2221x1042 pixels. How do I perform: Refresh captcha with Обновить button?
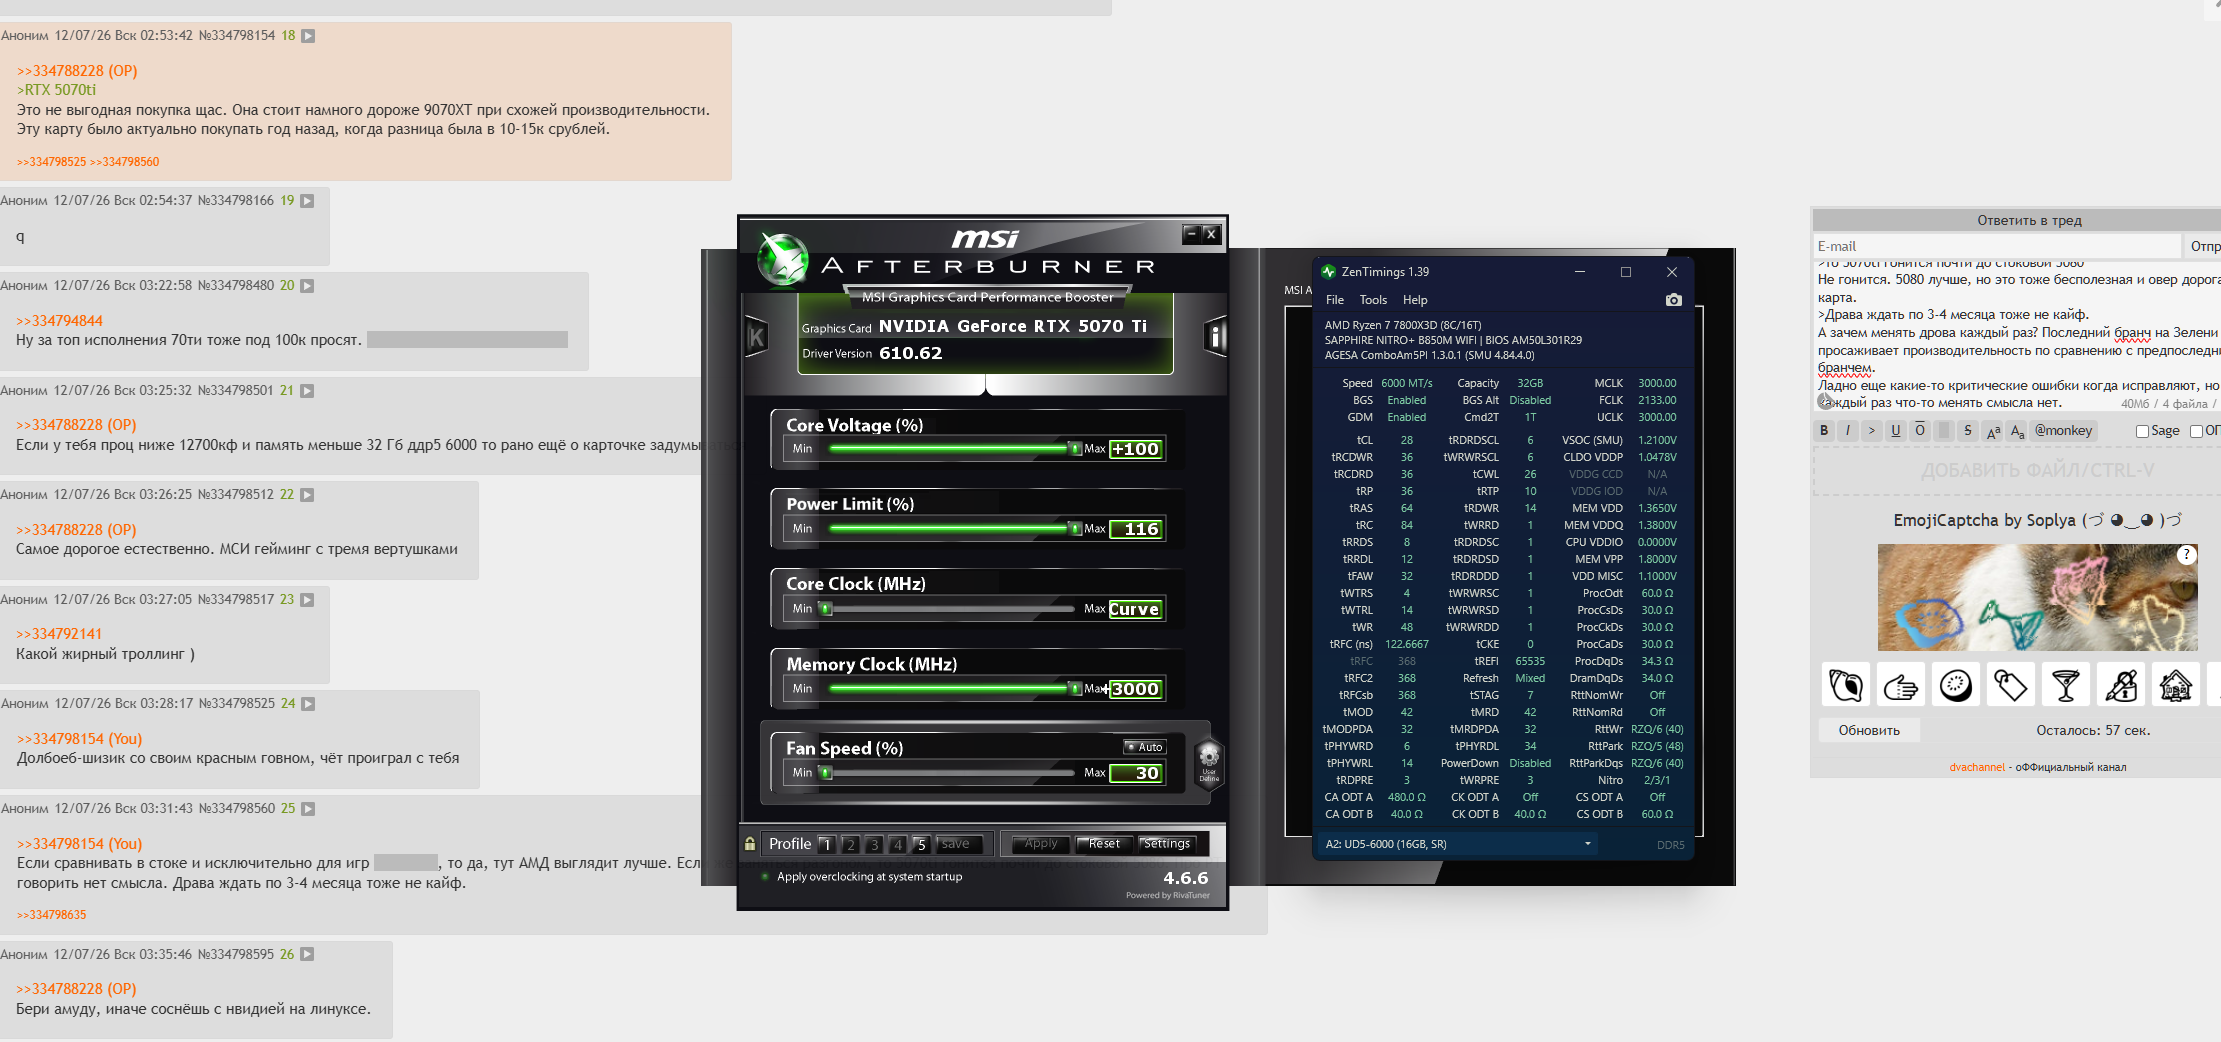point(1869,731)
